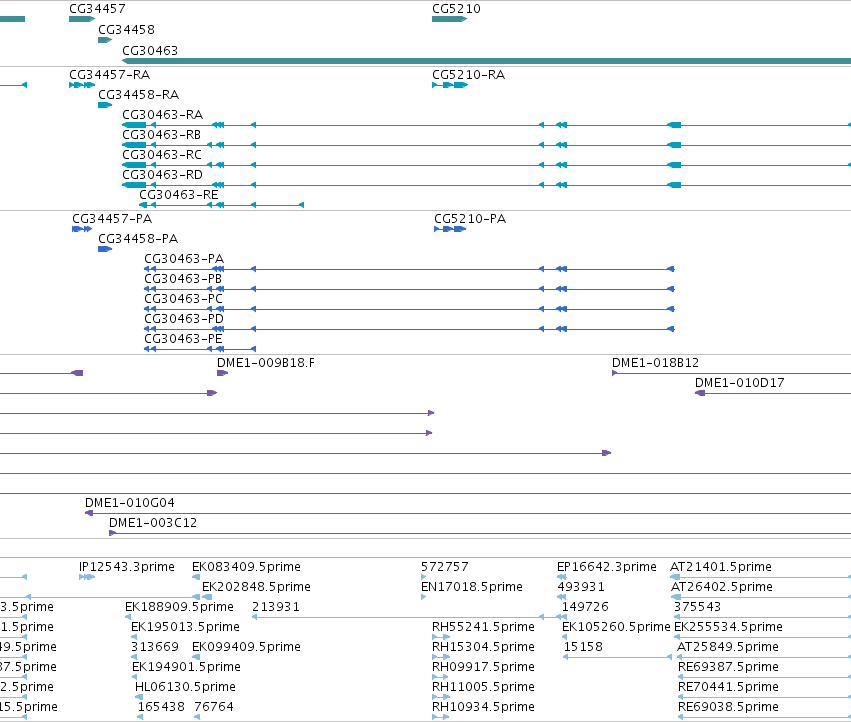
Task: Select the CG34457 gene label
Action: [97, 9]
